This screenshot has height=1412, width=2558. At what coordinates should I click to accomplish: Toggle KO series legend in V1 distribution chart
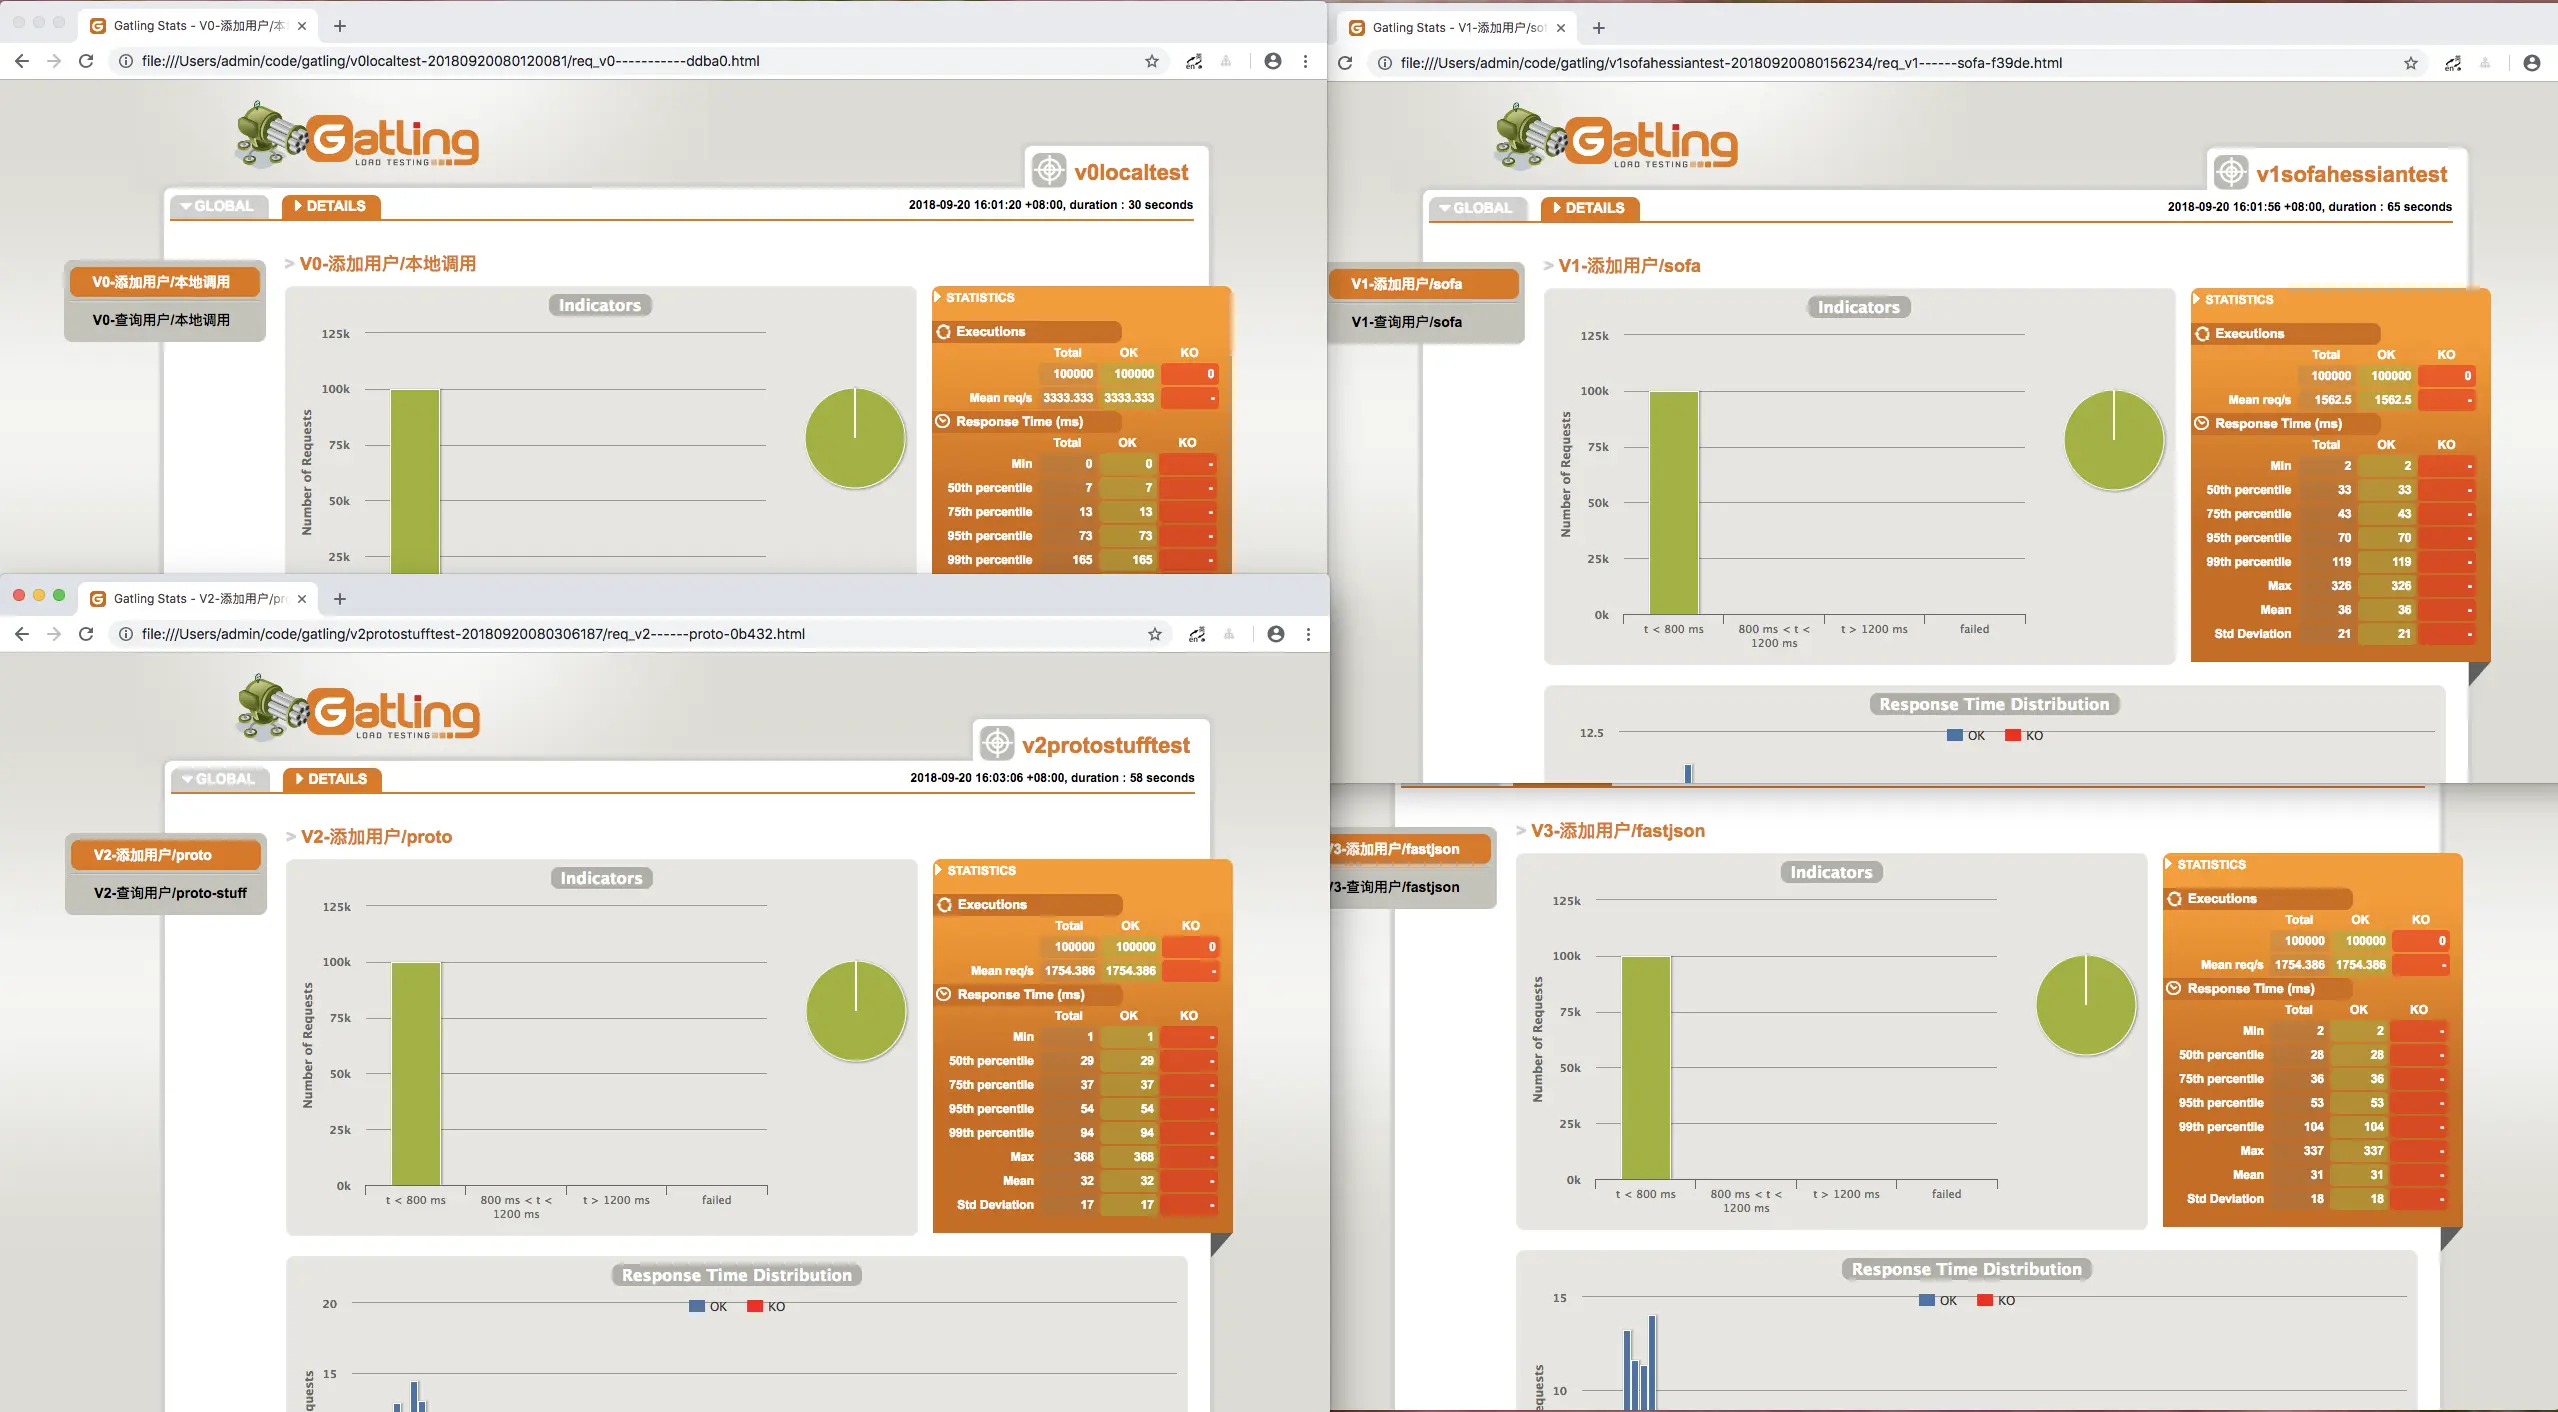point(2024,736)
